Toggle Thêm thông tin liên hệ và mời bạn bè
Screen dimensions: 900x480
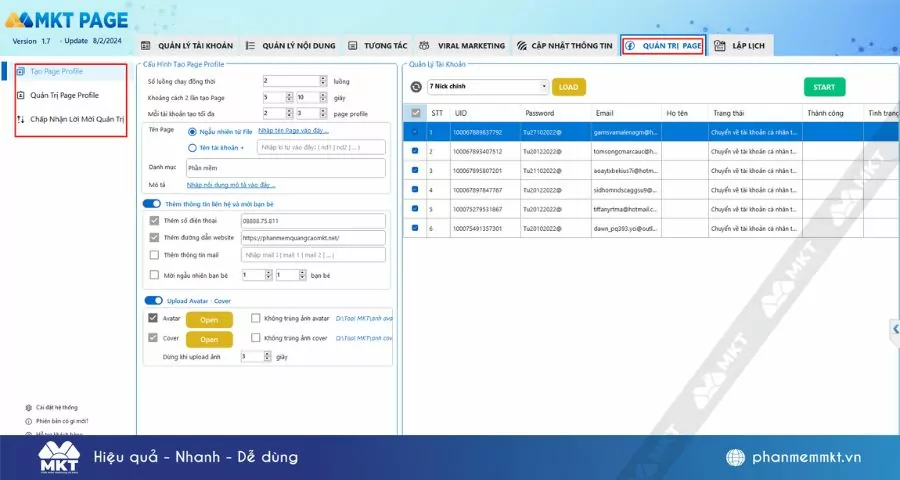[x=152, y=204]
